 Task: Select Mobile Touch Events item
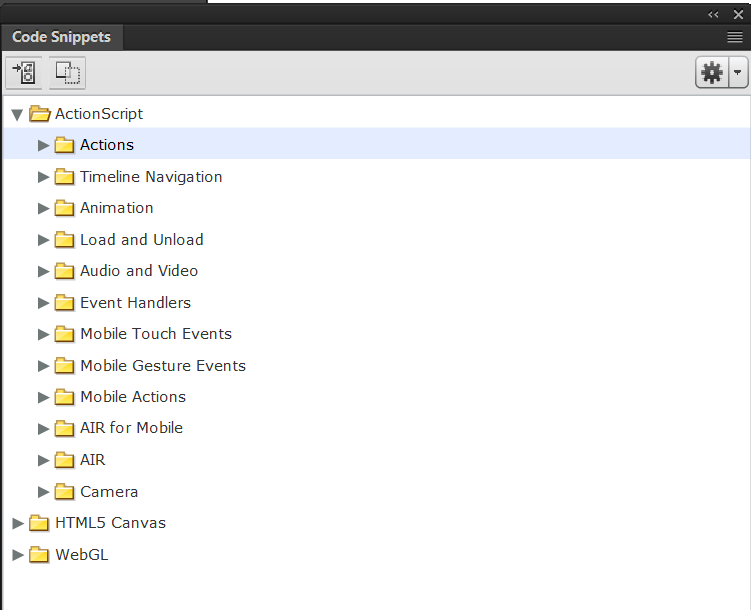click(155, 334)
